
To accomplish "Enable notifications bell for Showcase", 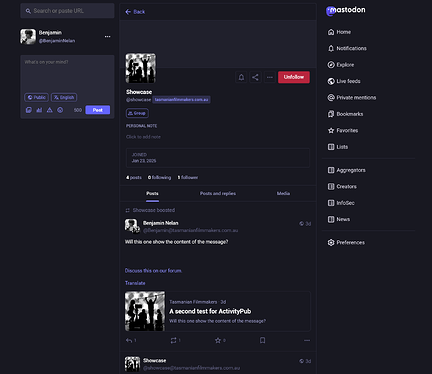I will (241, 77).
